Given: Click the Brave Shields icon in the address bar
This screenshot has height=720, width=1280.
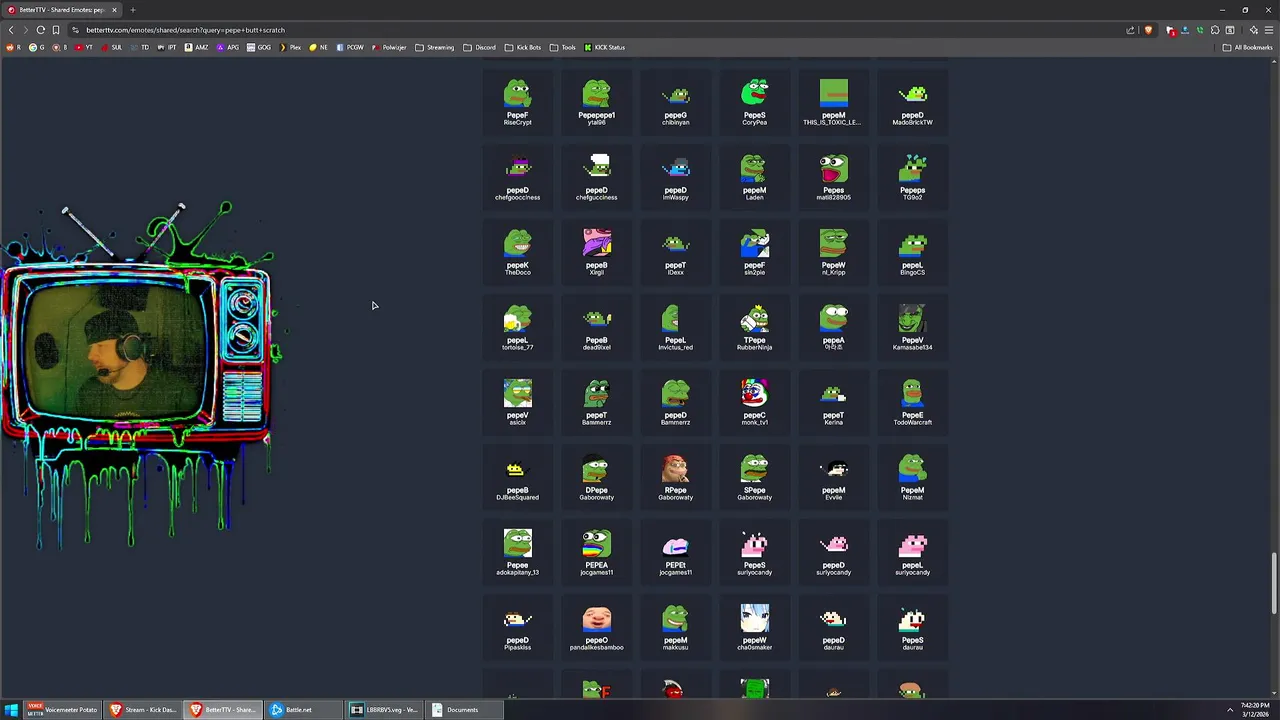Looking at the screenshot, I should (x=1148, y=30).
